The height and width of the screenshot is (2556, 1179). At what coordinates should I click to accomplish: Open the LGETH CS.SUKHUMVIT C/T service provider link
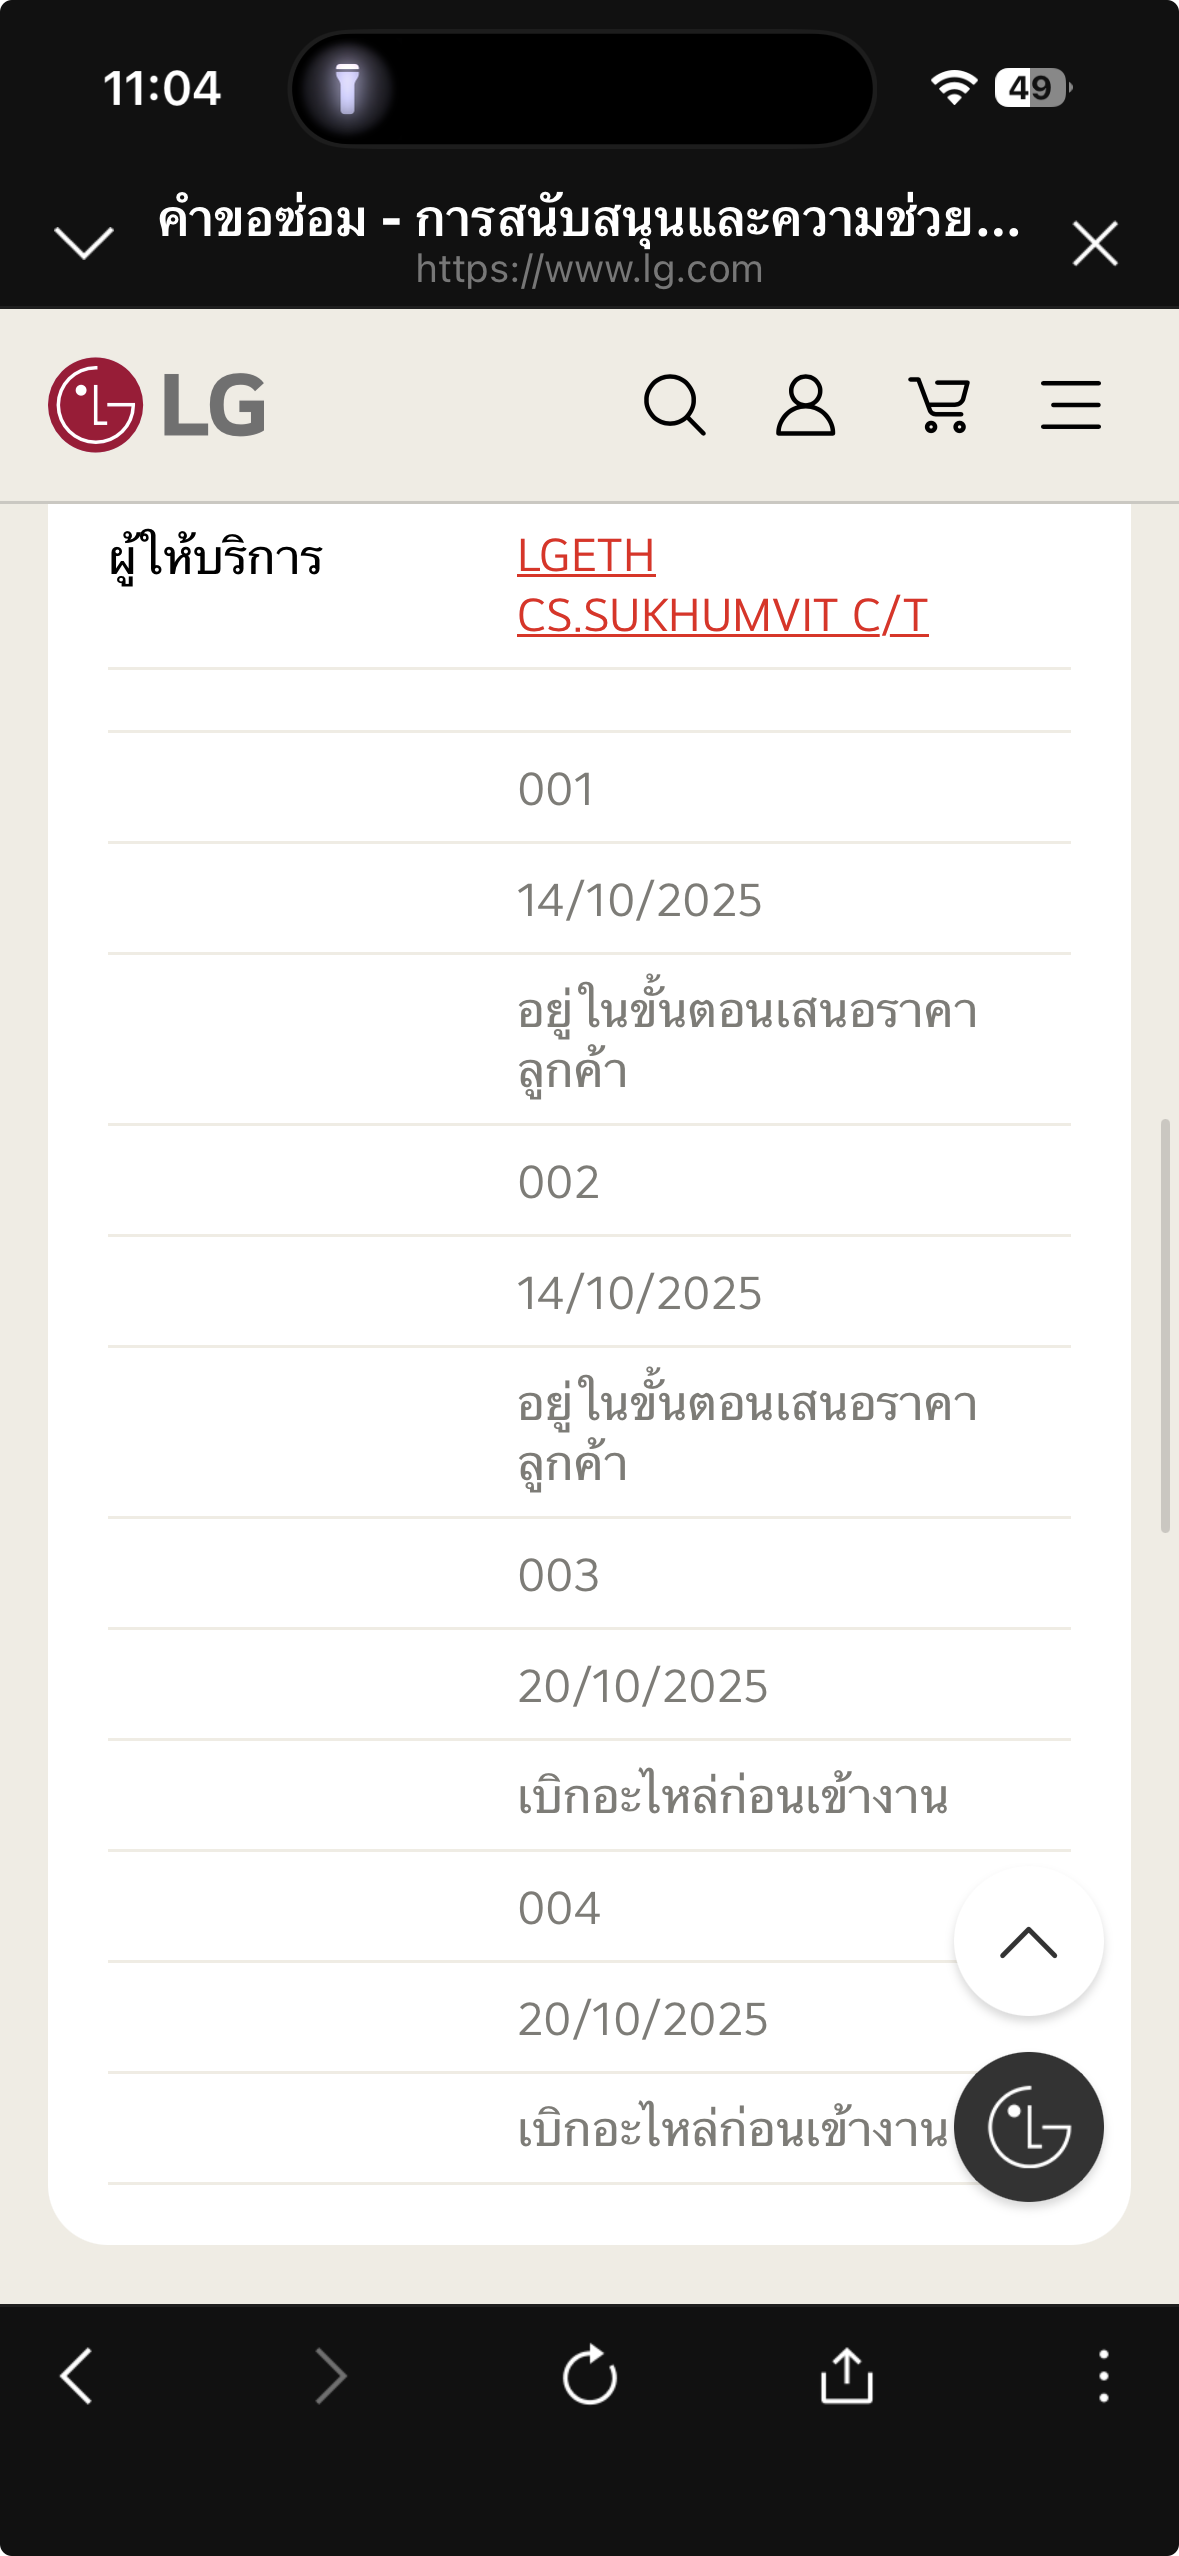(x=722, y=585)
